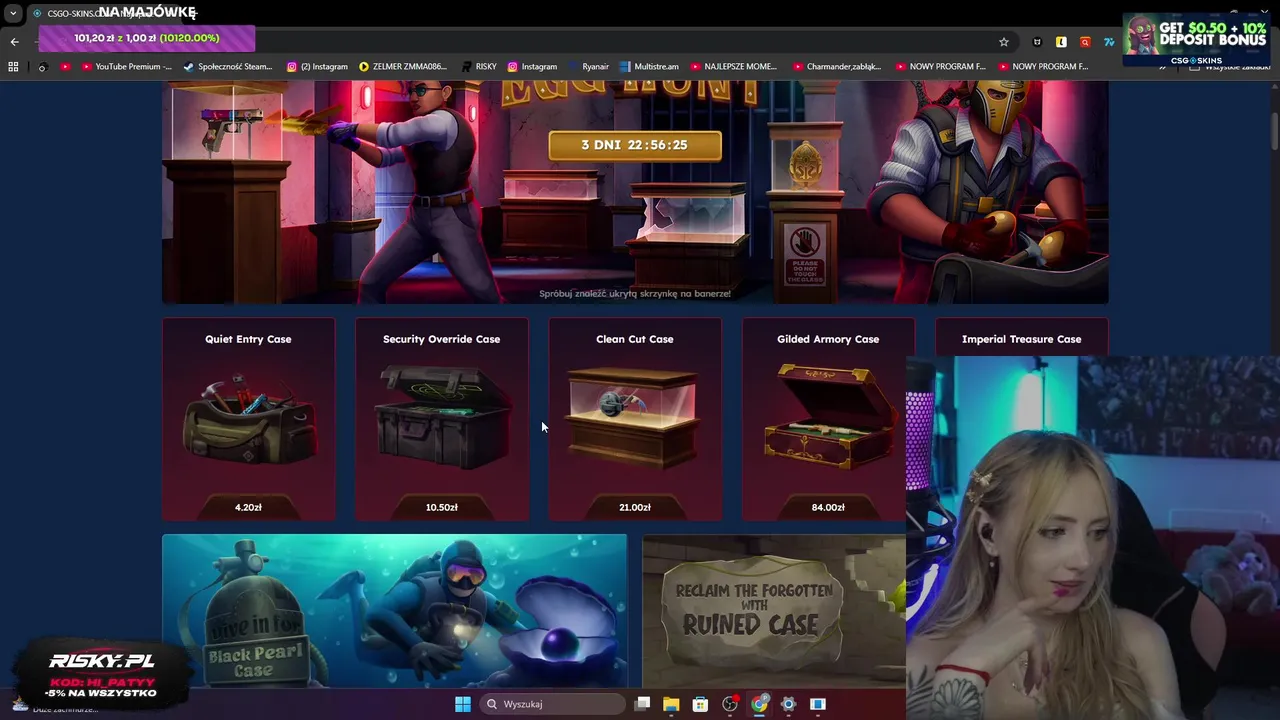Bookmark this page with the star icon
The height and width of the screenshot is (720, 1280).
pyautogui.click(x=1004, y=42)
